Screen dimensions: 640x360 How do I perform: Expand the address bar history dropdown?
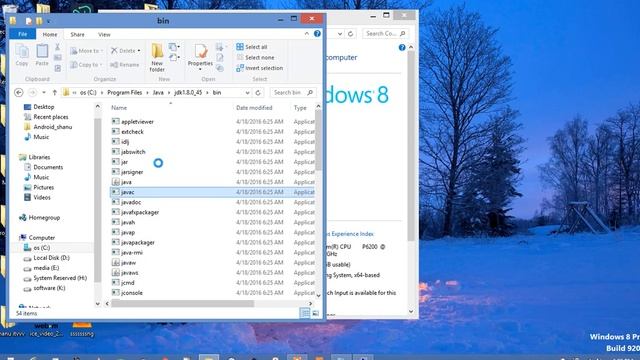click(247, 93)
